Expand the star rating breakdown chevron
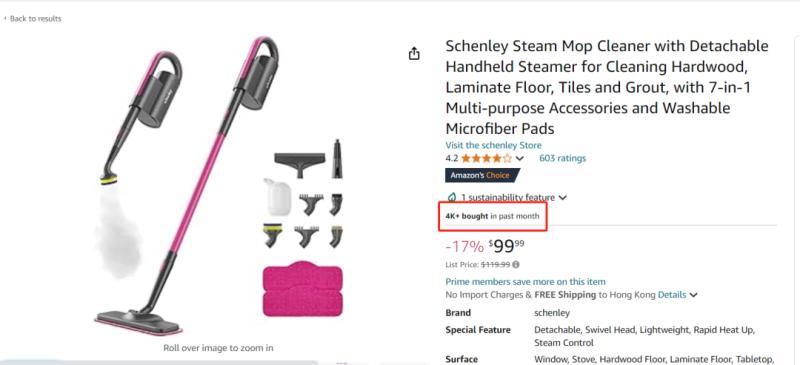 [x=519, y=158]
